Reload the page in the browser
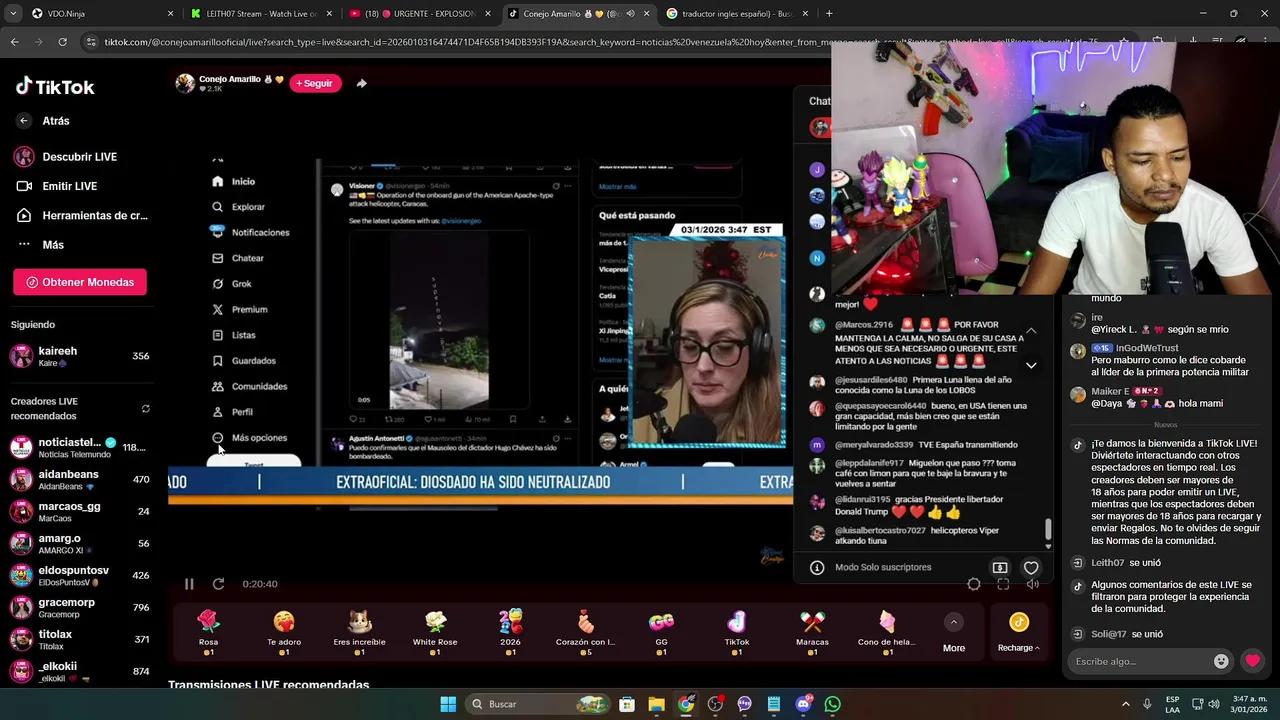The image size is (1280, 720). click(62, 42)
